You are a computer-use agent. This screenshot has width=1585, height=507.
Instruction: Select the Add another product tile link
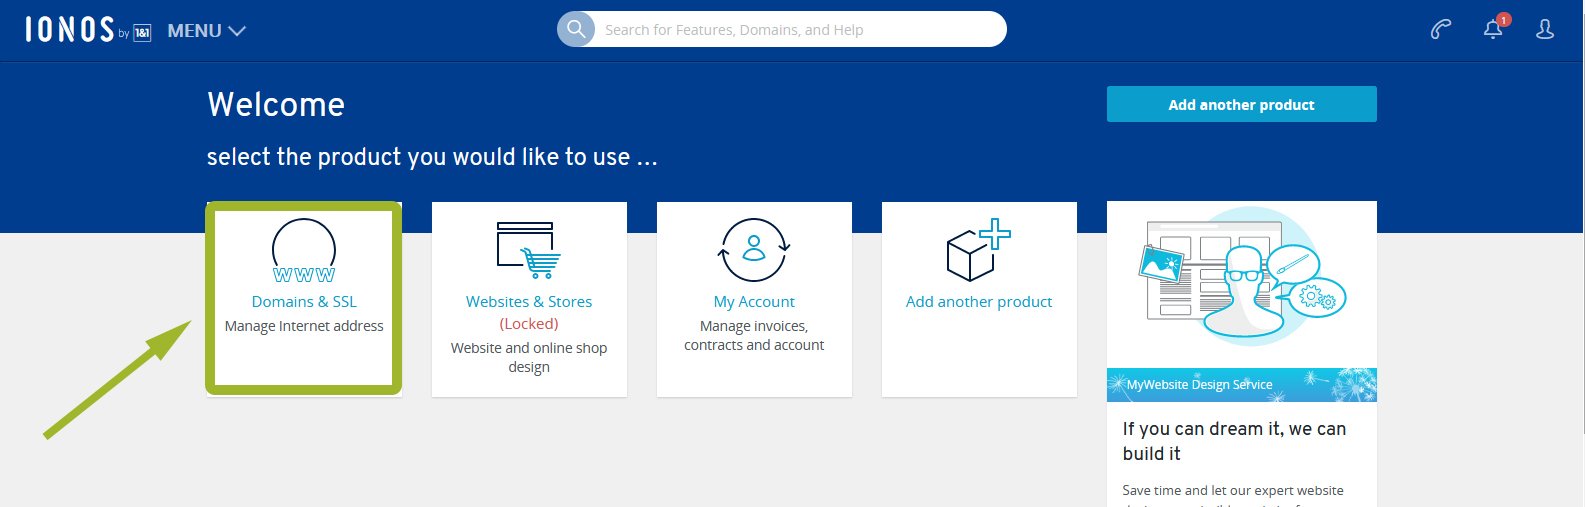tap(979, 302)
